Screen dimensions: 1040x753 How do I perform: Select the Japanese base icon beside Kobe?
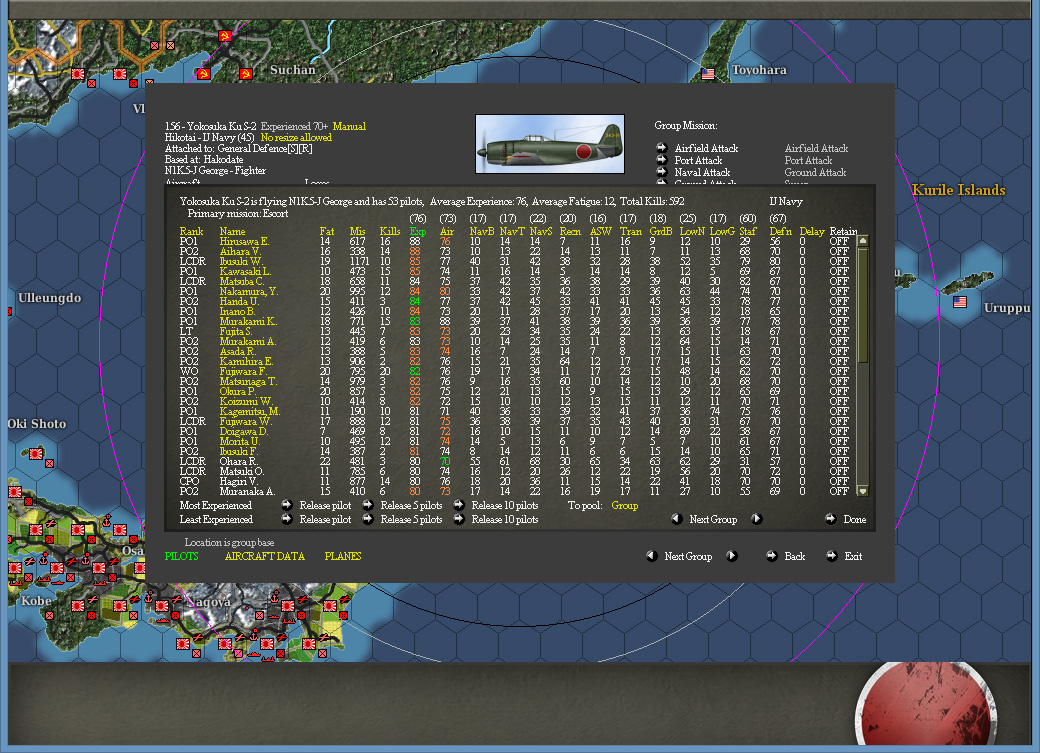point(76,604)
